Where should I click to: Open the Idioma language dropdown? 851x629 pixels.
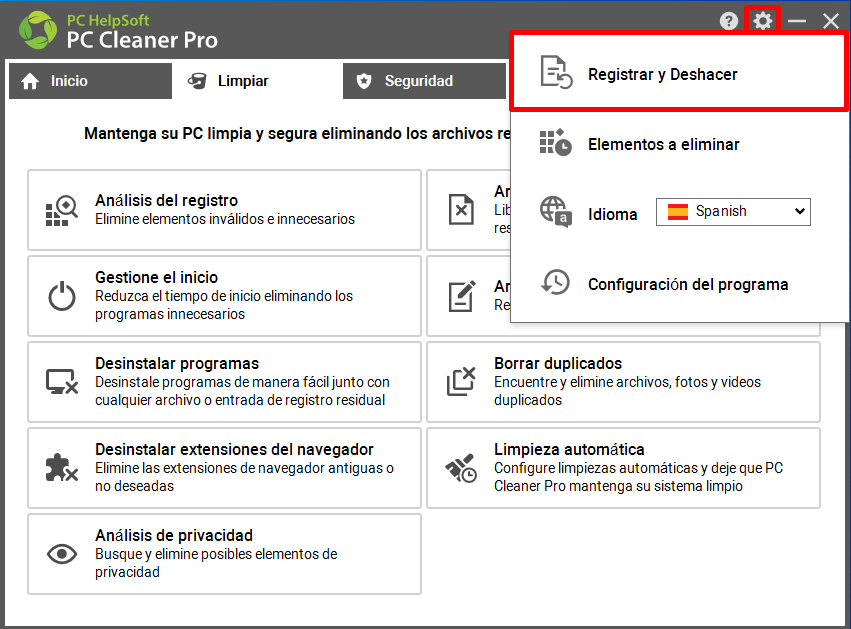733,212
